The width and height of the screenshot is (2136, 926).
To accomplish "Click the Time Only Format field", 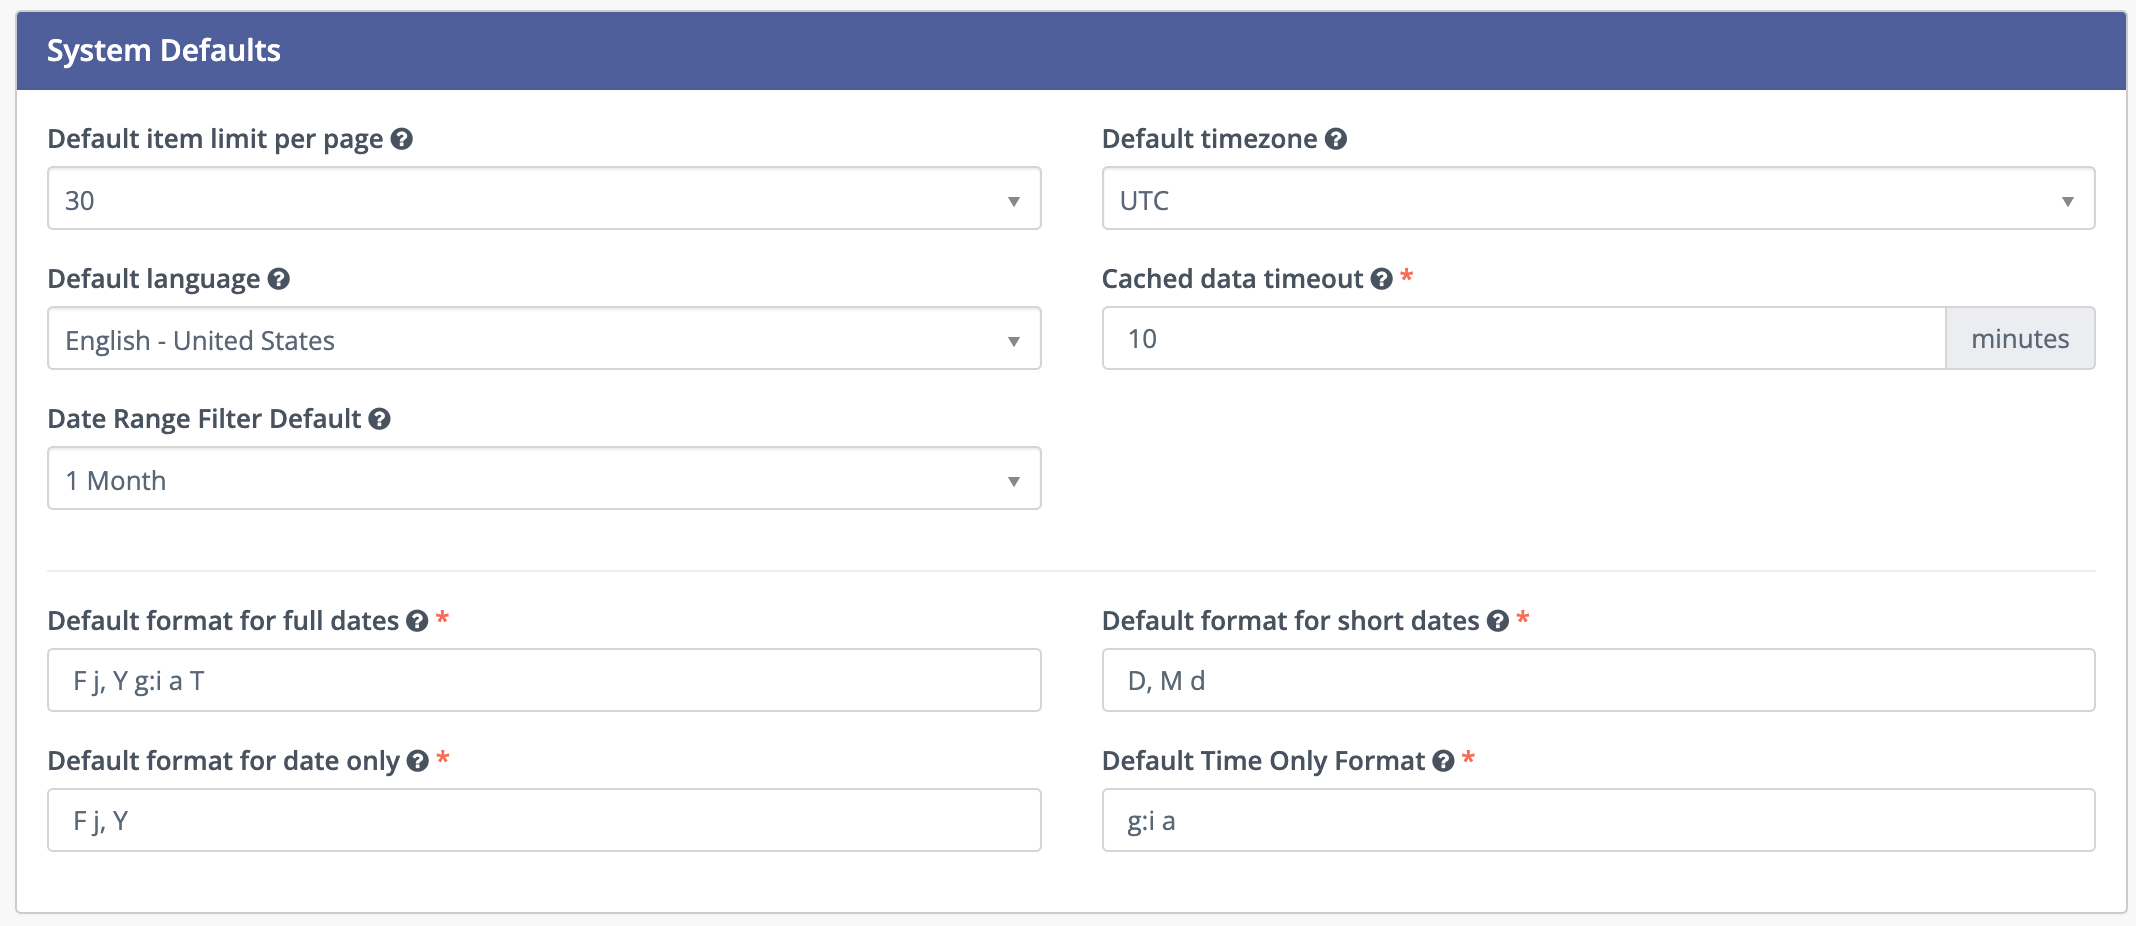I will pos(1598,821).
